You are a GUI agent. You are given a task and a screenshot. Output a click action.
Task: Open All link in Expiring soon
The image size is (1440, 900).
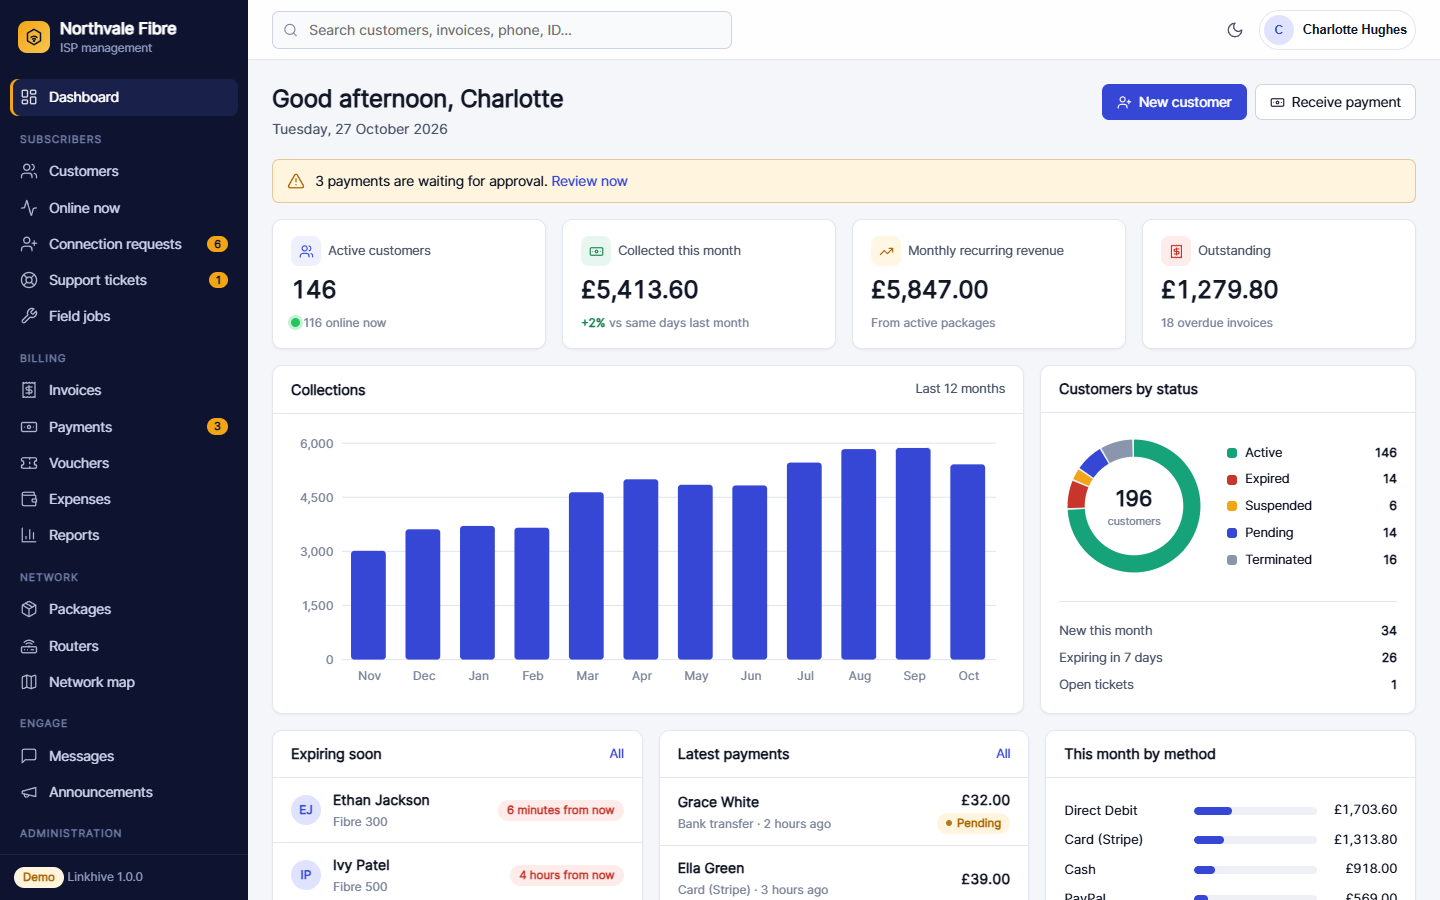(x=616, y=754)
